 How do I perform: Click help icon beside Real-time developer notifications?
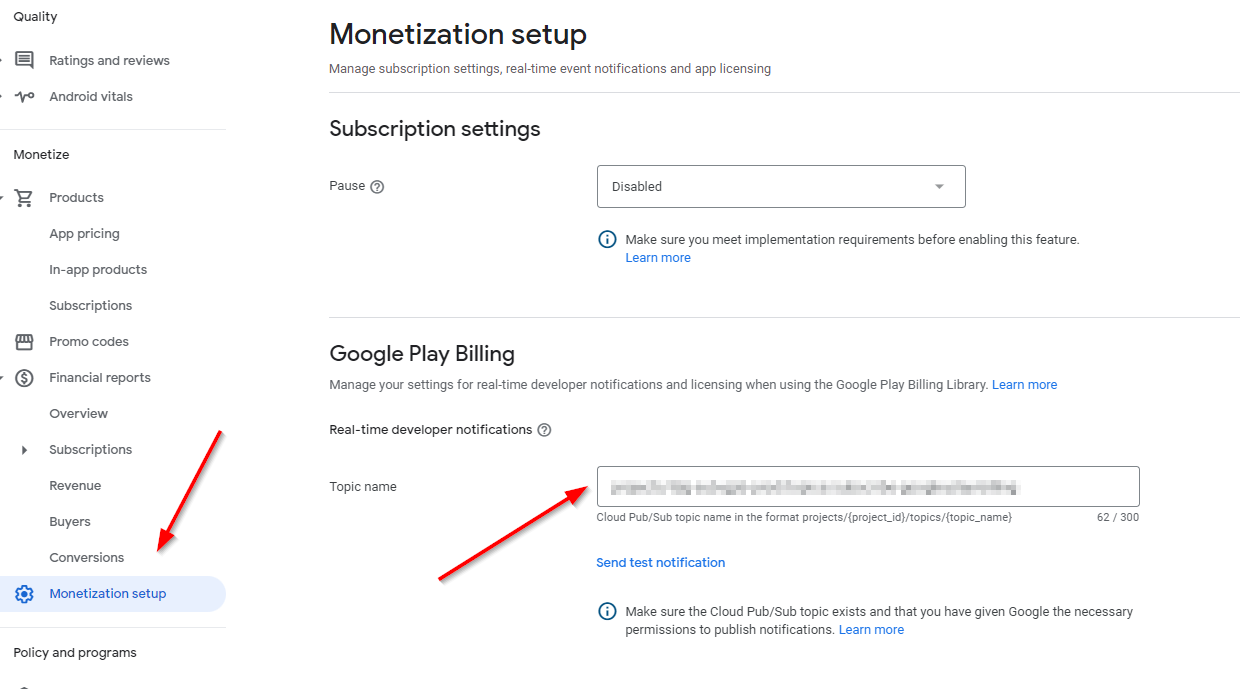click(544, 430)
